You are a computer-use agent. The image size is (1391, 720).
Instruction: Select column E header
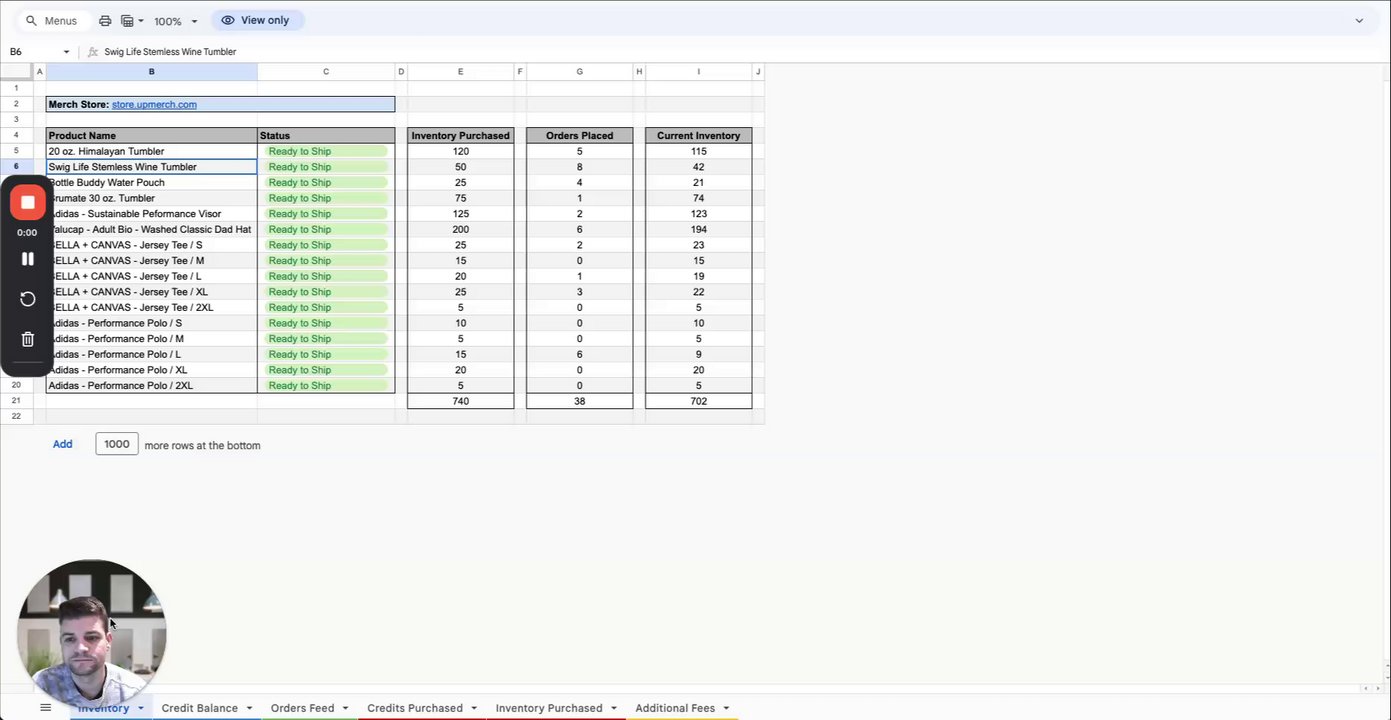point(460,72)
